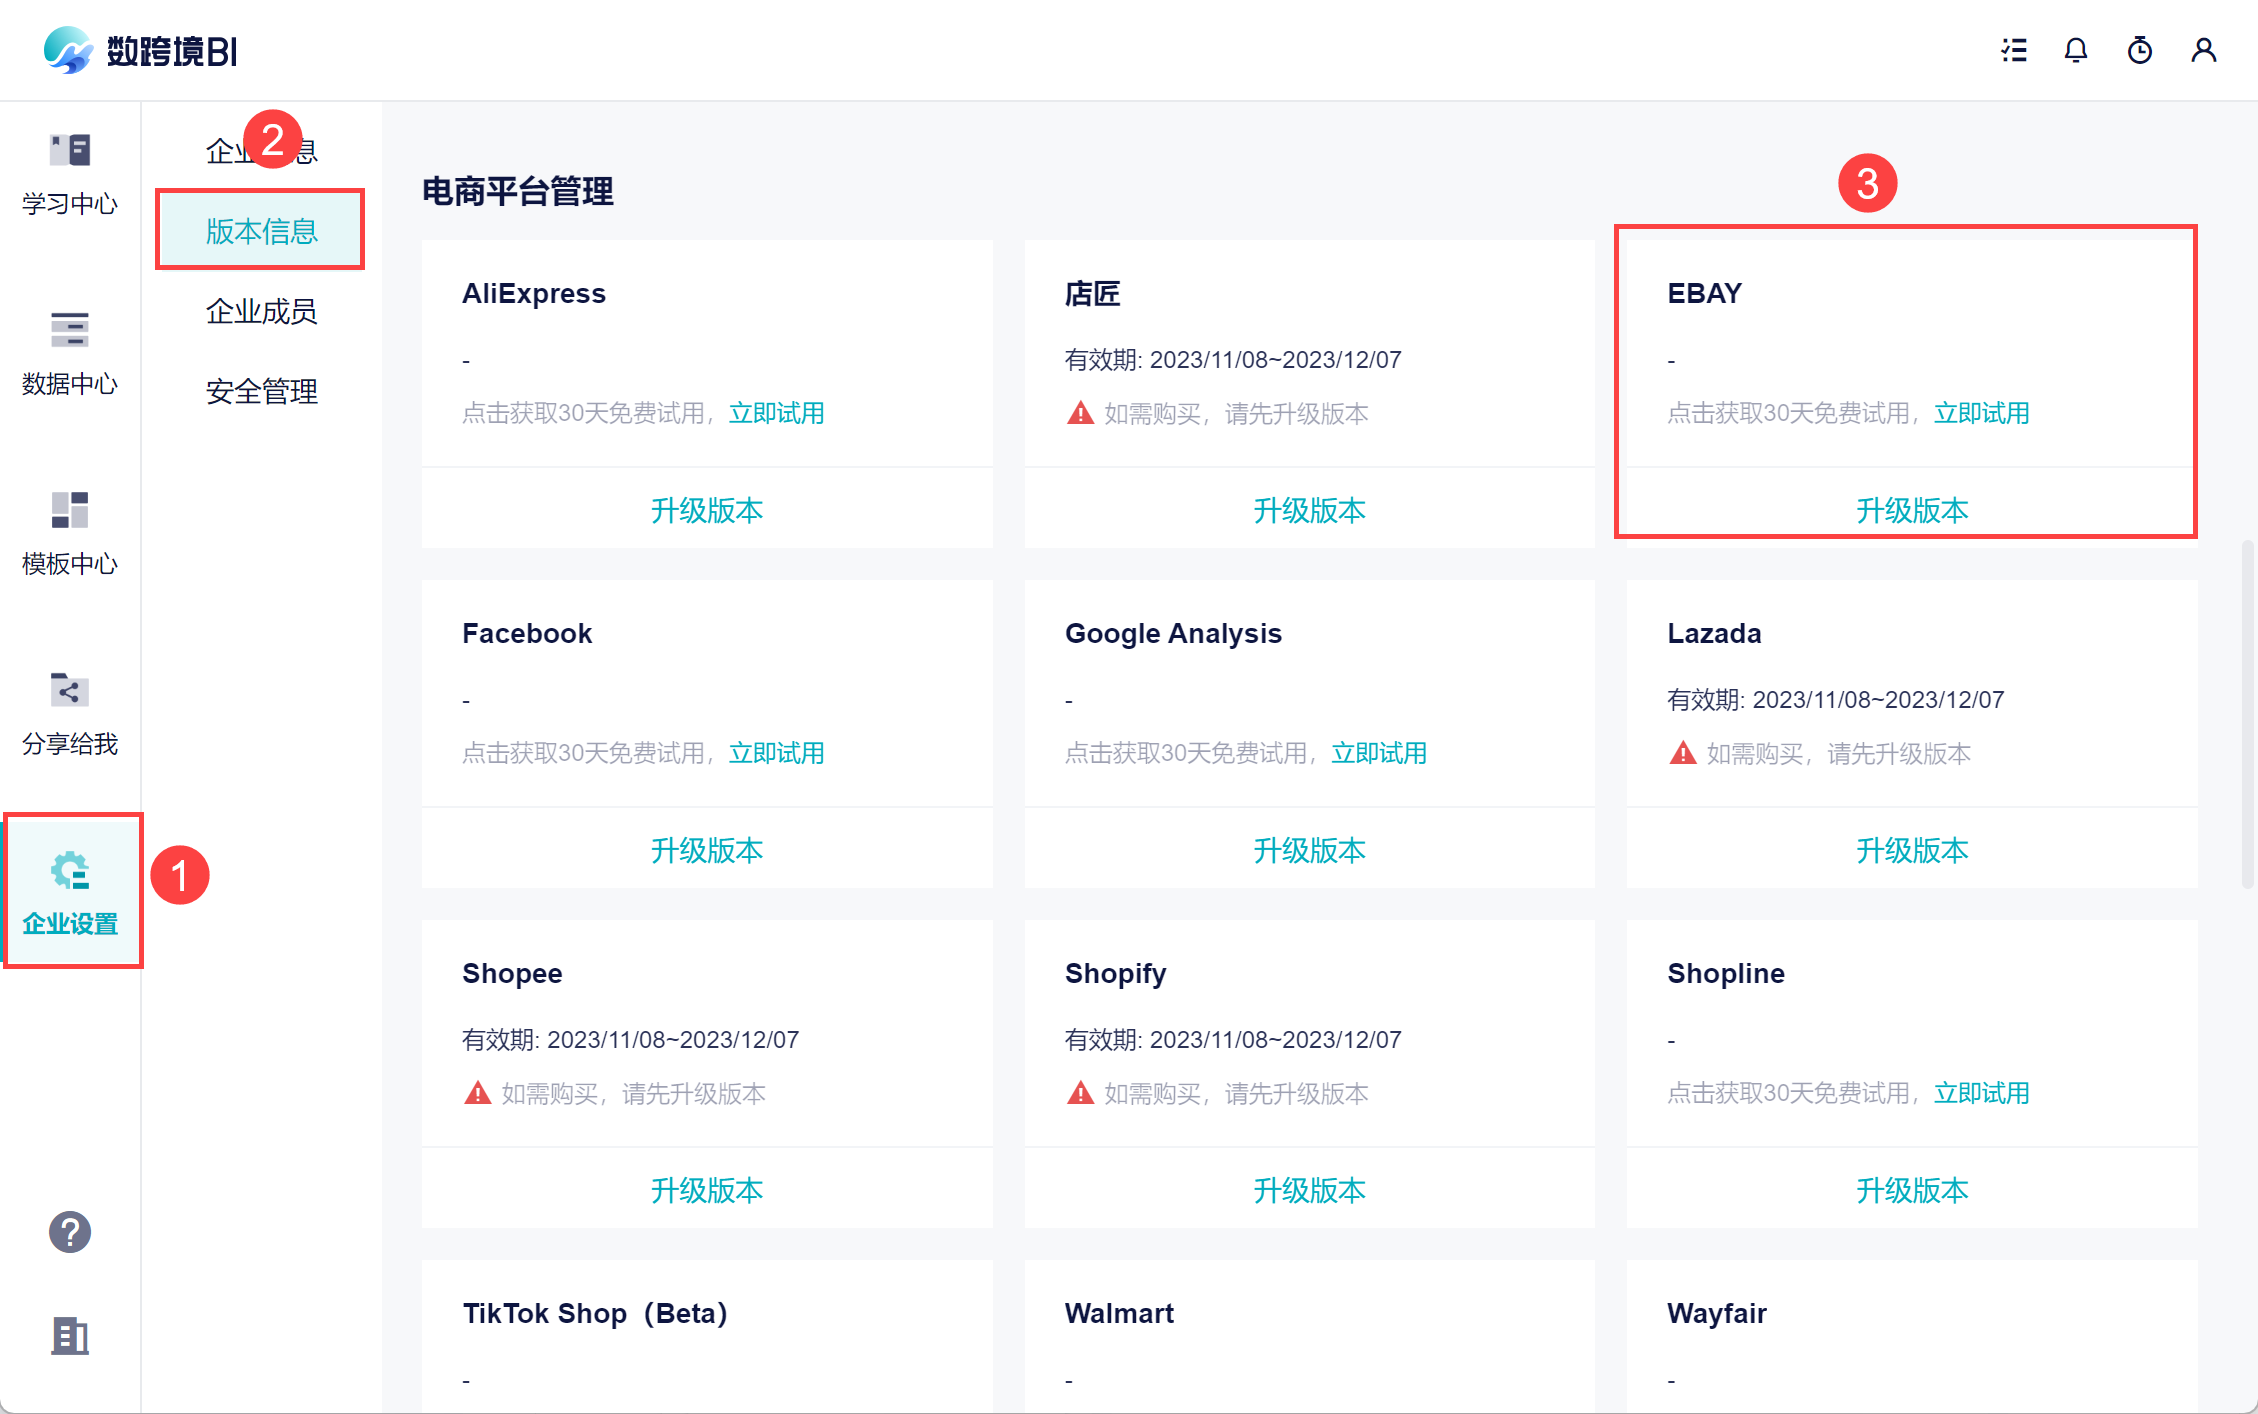Click 立即试用 link on AliExpress card
Viewport: 2258px width, 1414px height.
[x=776, y=413]
